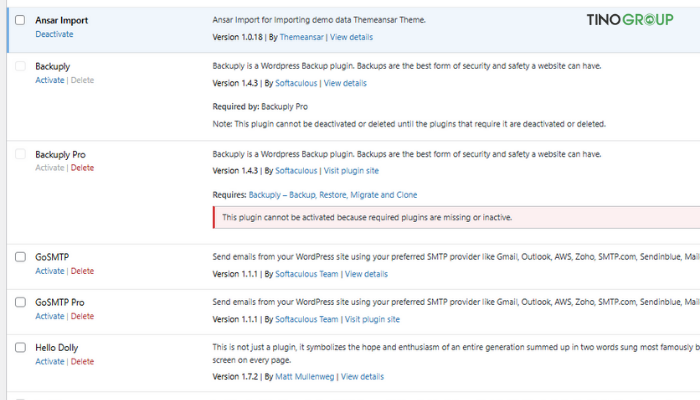Click the 'Required by: Backuply Pro' text
The height and width of the screenshot is (400, 700).
260,107
